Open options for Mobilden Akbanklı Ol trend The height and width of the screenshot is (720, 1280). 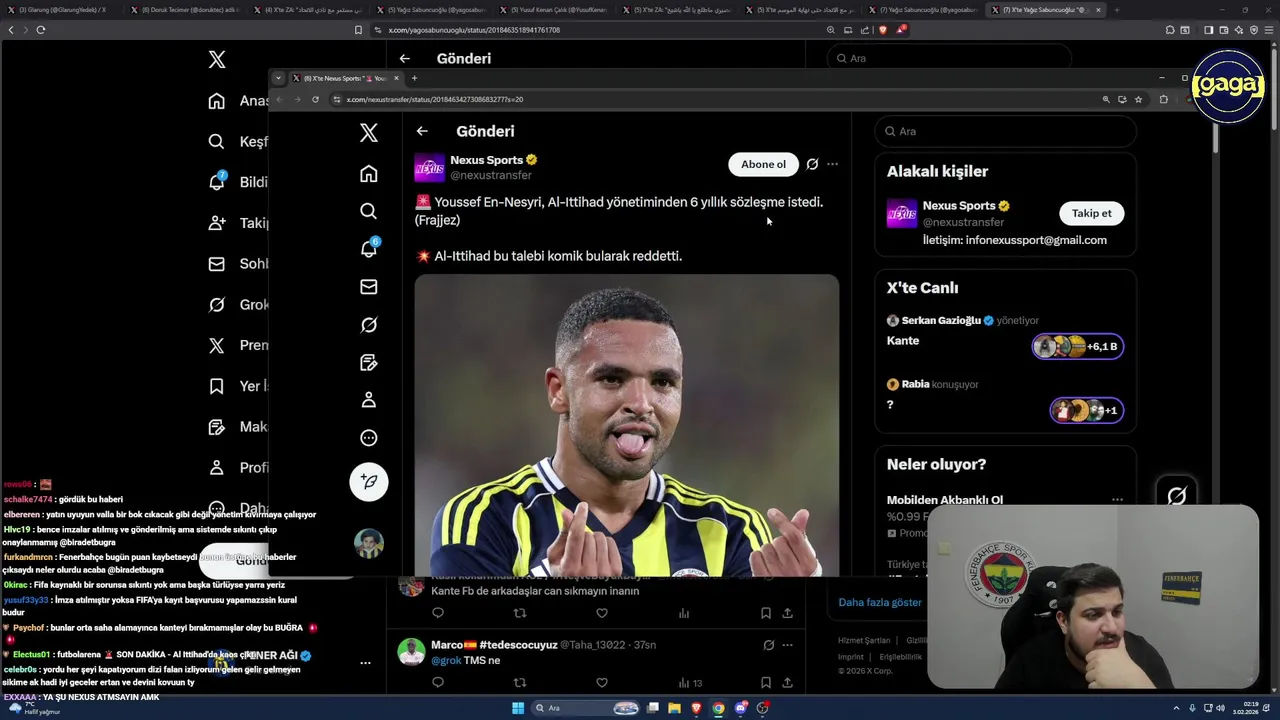tap(1117, 499)
